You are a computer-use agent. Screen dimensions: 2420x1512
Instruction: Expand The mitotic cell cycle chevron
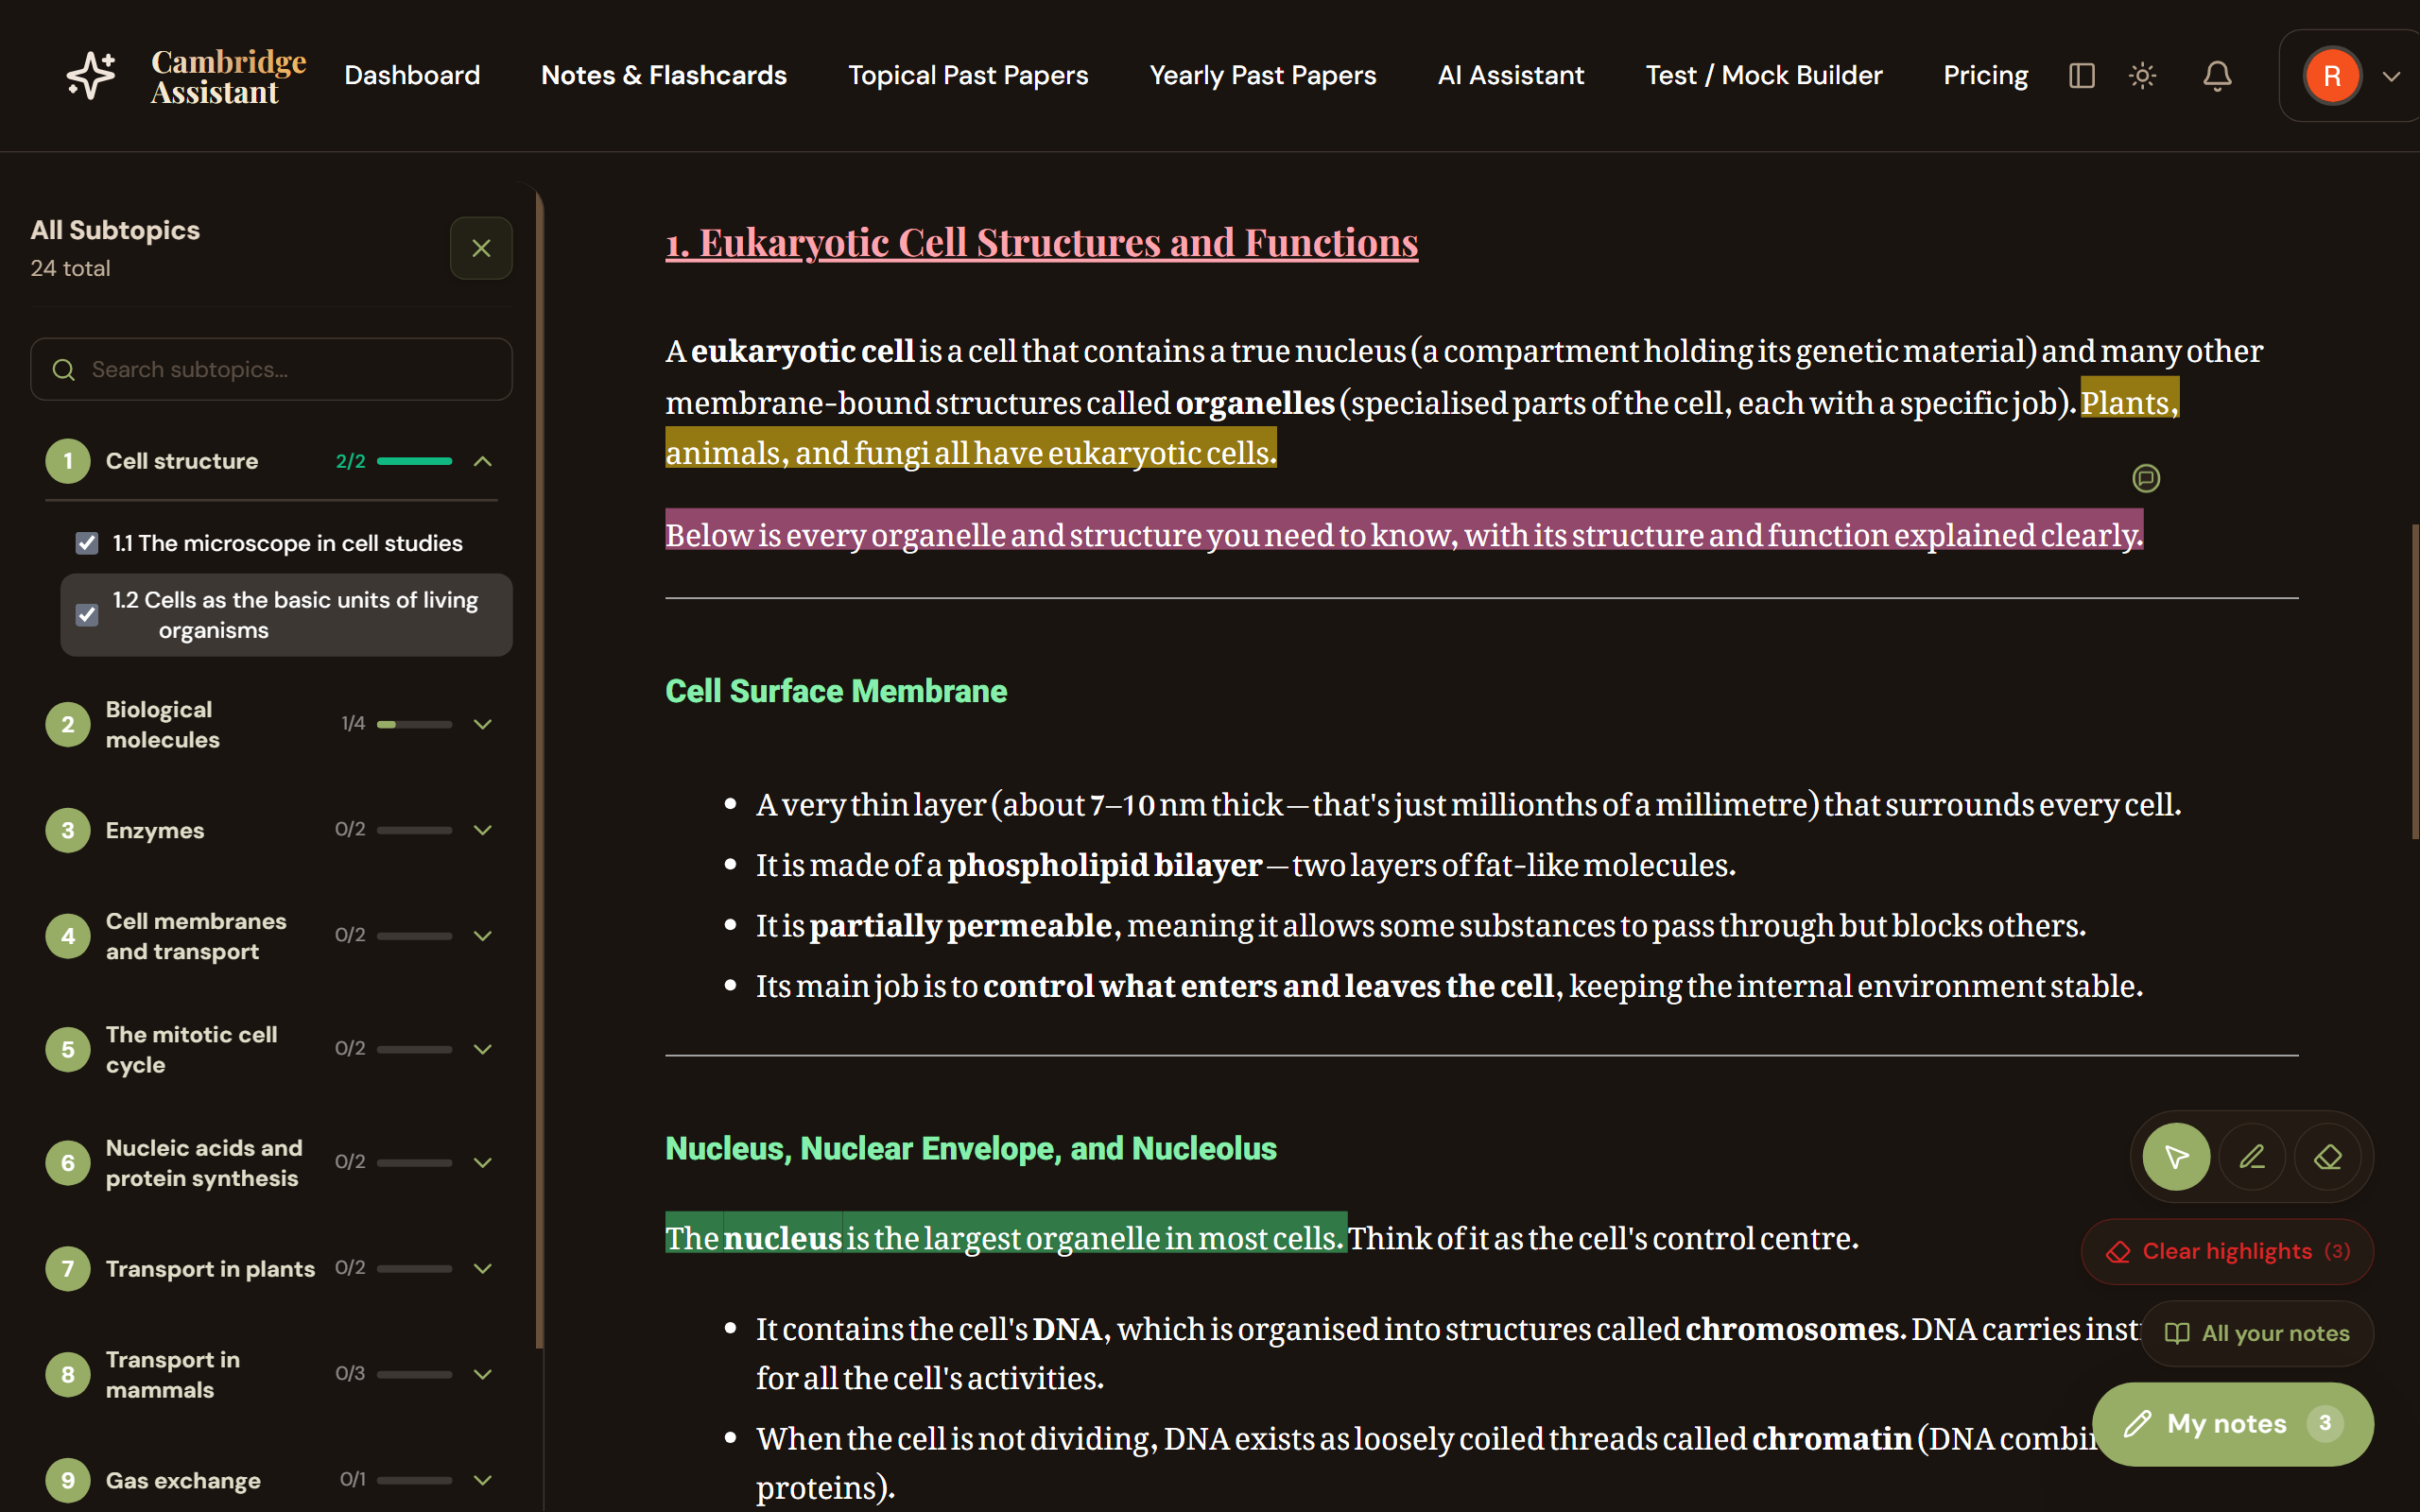coord(483,1049)
